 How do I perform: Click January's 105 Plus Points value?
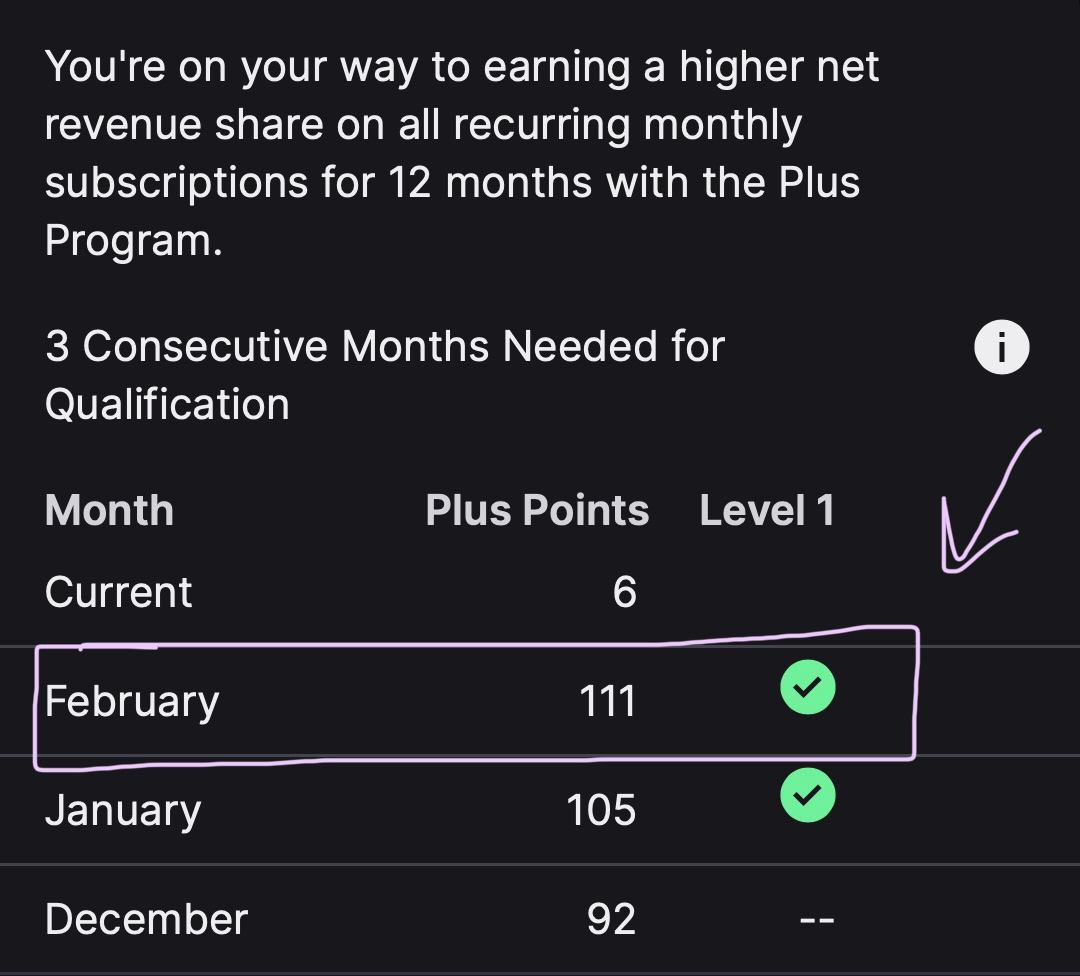[x=601, y=810]
